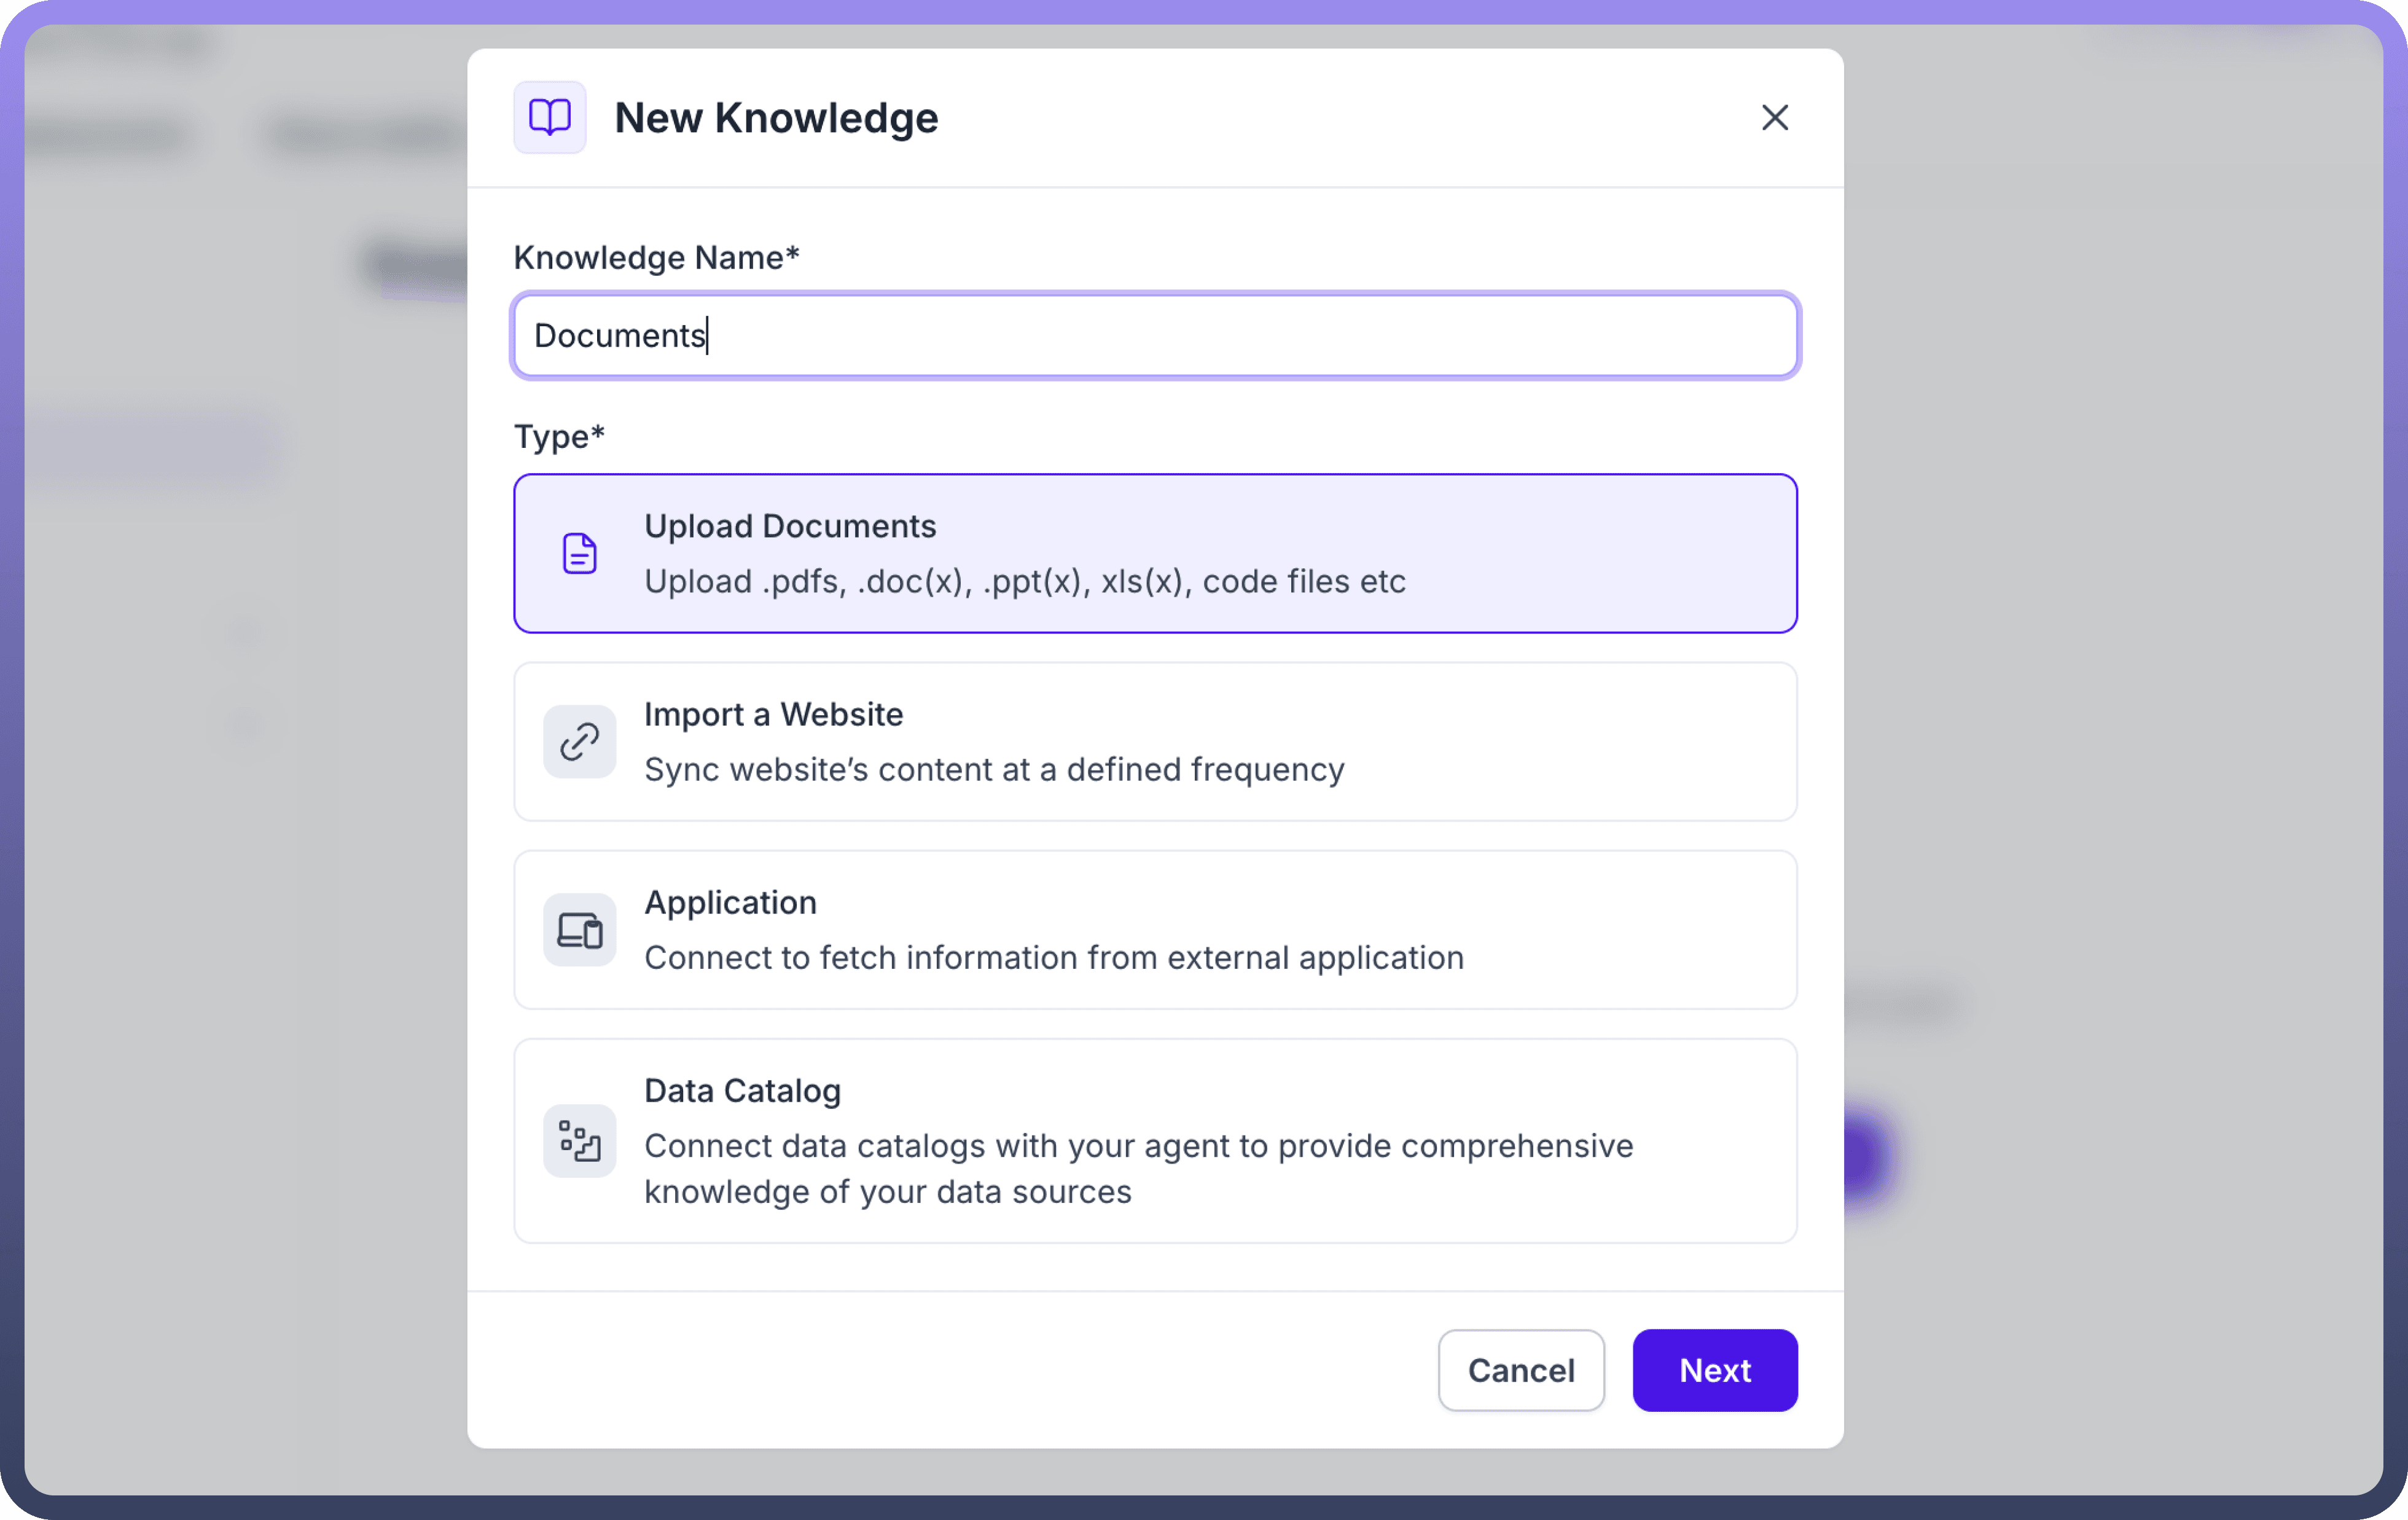
Task: Click the chain link icon for Import a Website
Action: coord(579,741)
